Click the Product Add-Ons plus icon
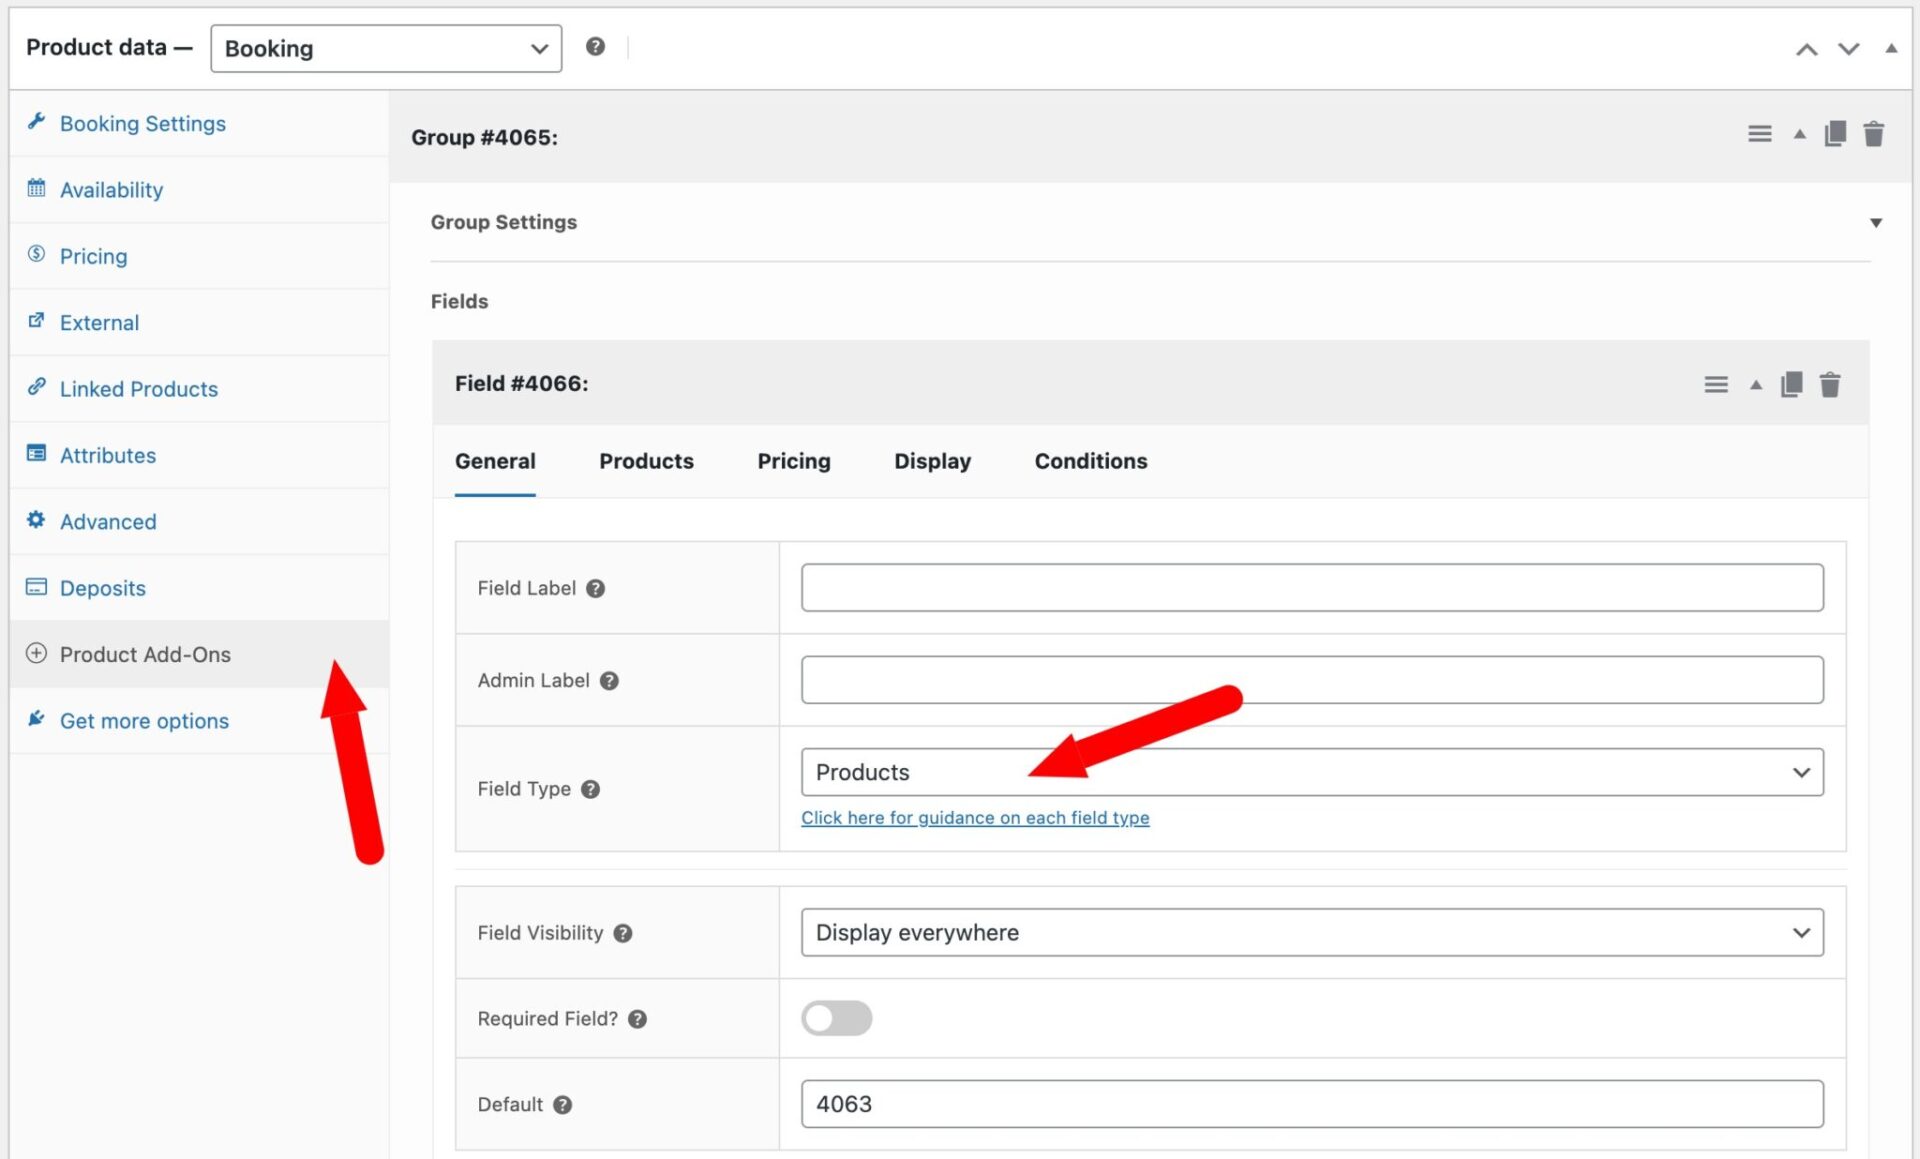This screenshot has height=1159, width=1920. 36,654
